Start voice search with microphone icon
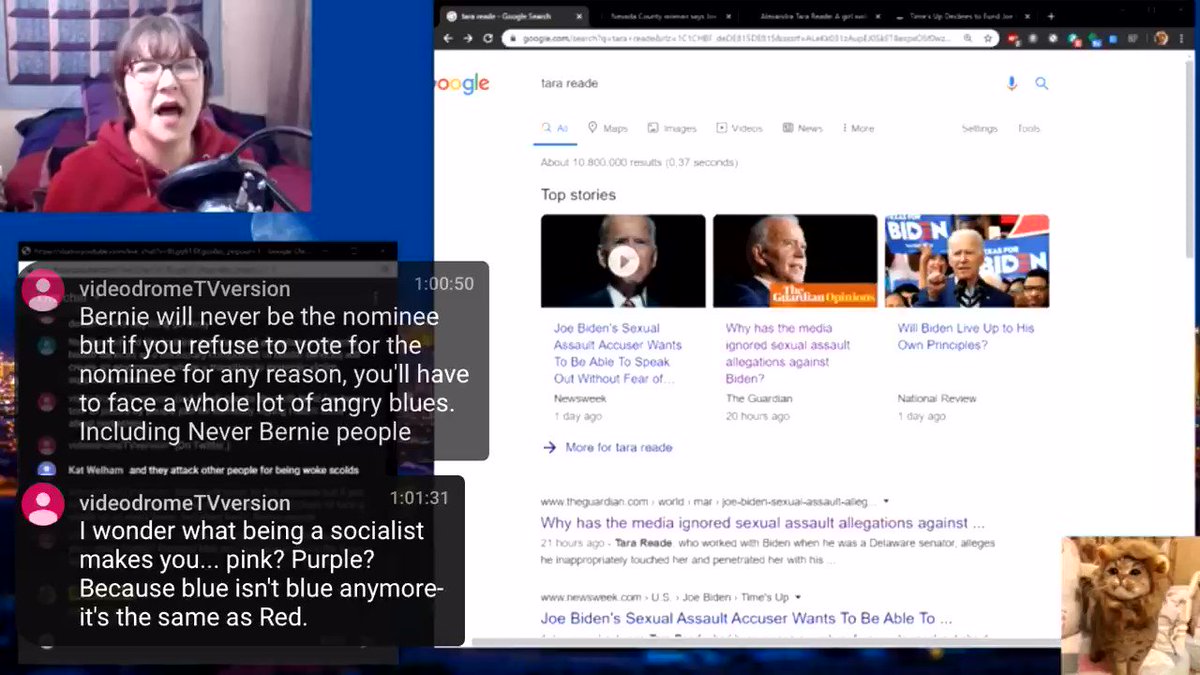 click(1012, 84)
